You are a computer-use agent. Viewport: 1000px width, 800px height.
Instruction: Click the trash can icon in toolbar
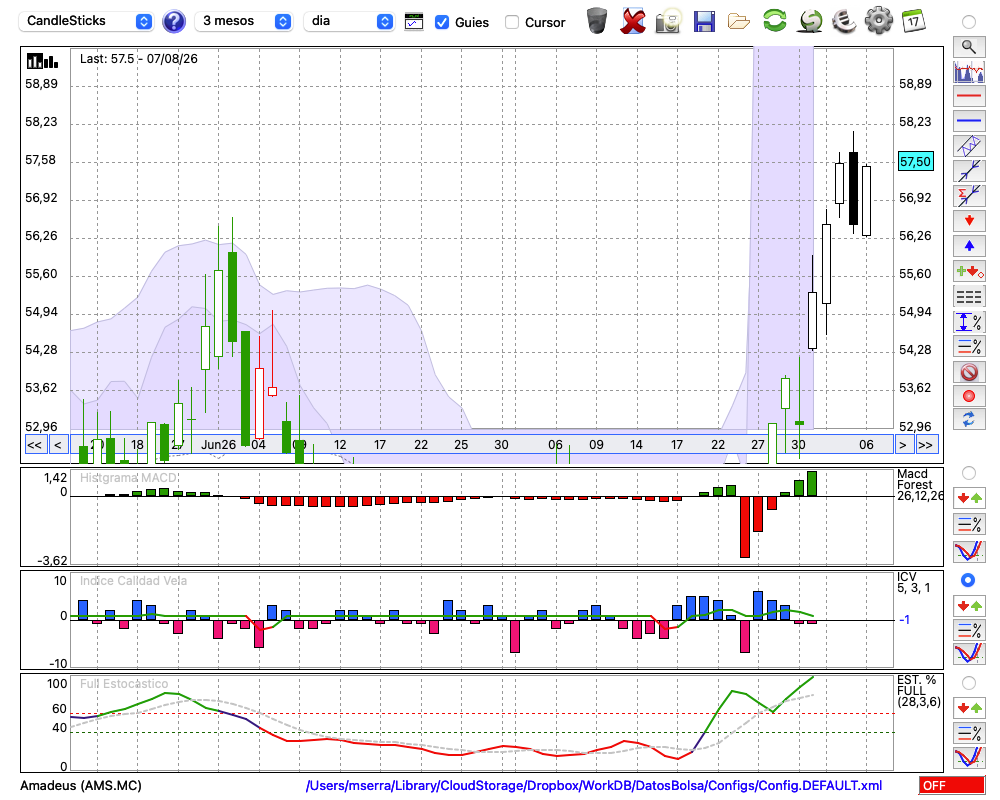(x=597, y=21)
